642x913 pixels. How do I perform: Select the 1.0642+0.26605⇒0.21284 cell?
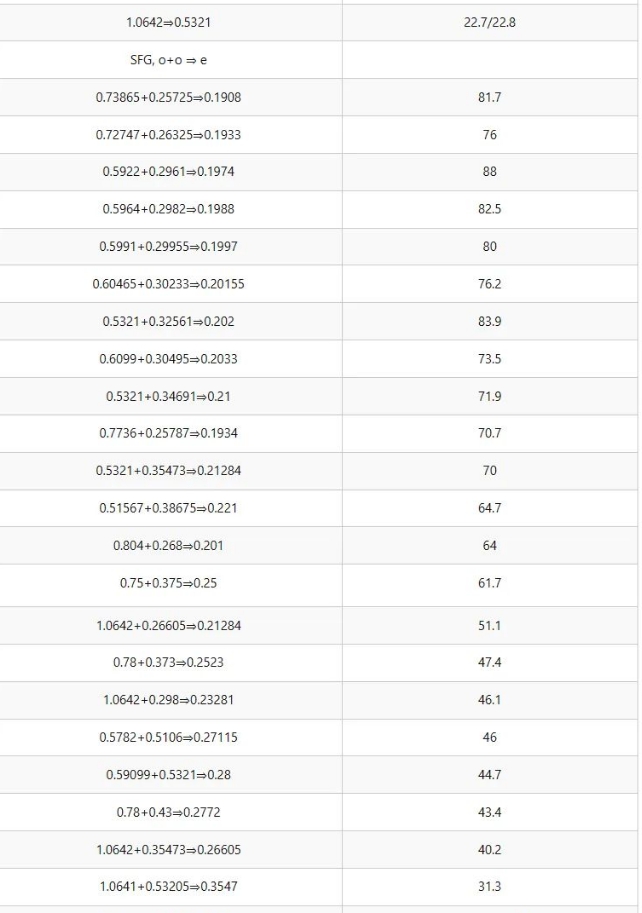(x=168, y=625)
